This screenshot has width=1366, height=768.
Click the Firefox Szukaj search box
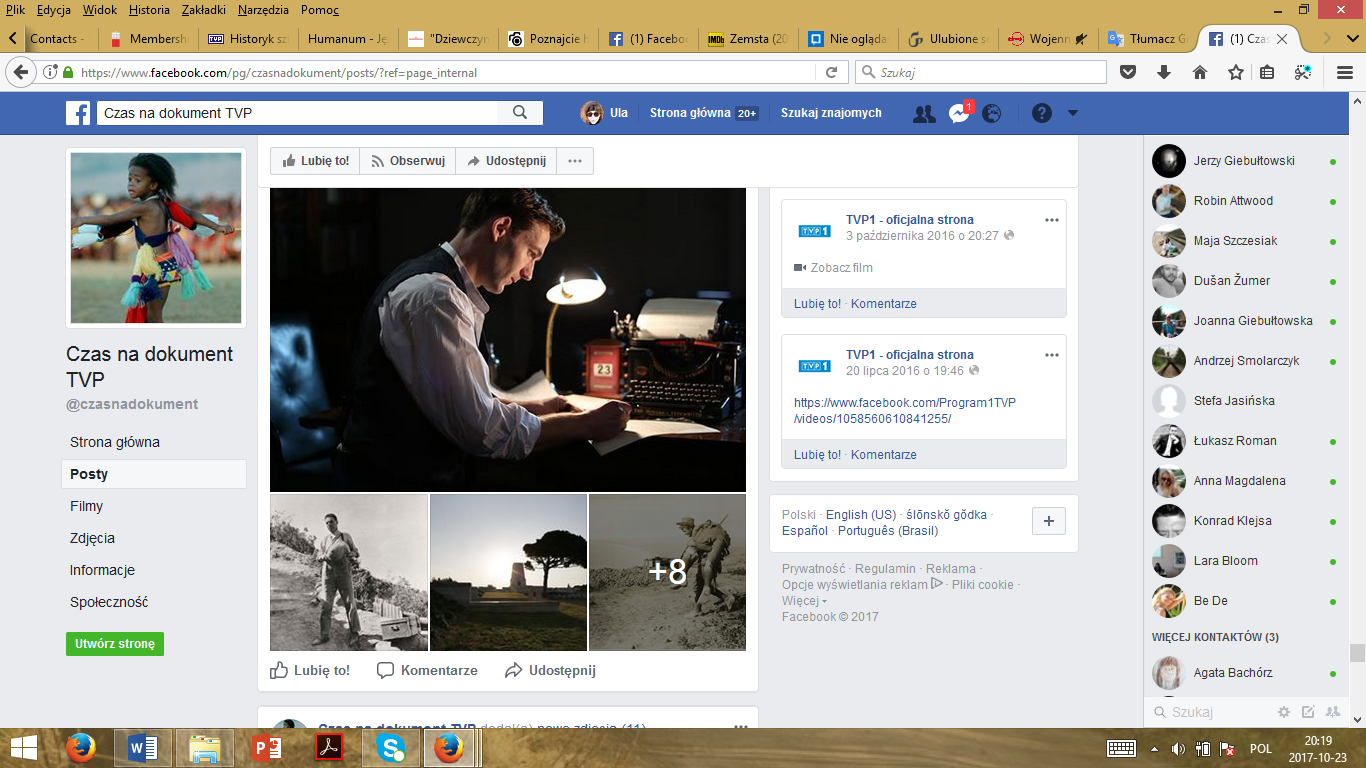pos(981,72)
